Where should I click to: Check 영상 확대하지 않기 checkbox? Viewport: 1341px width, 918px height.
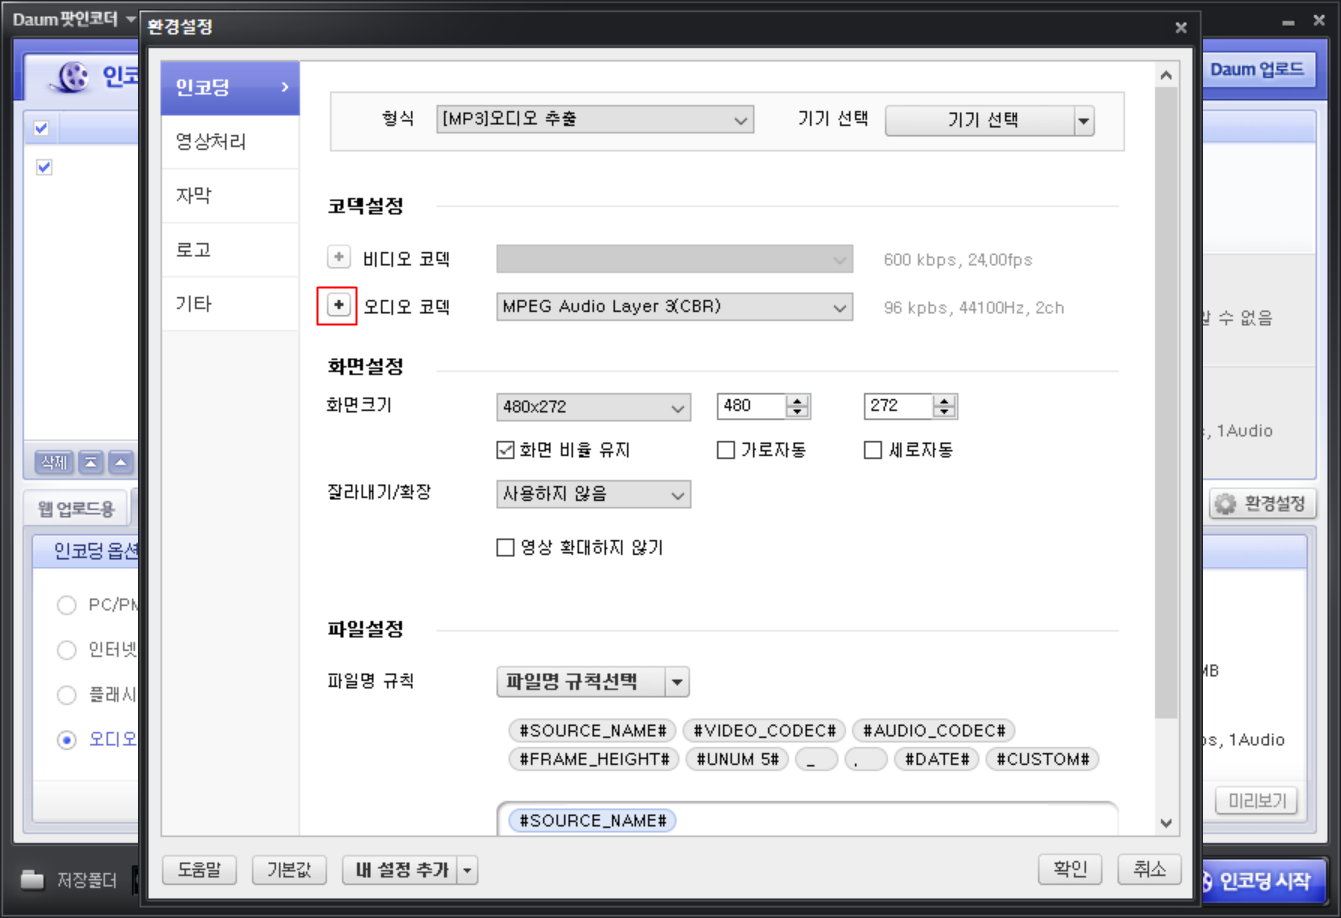[506, 547]
